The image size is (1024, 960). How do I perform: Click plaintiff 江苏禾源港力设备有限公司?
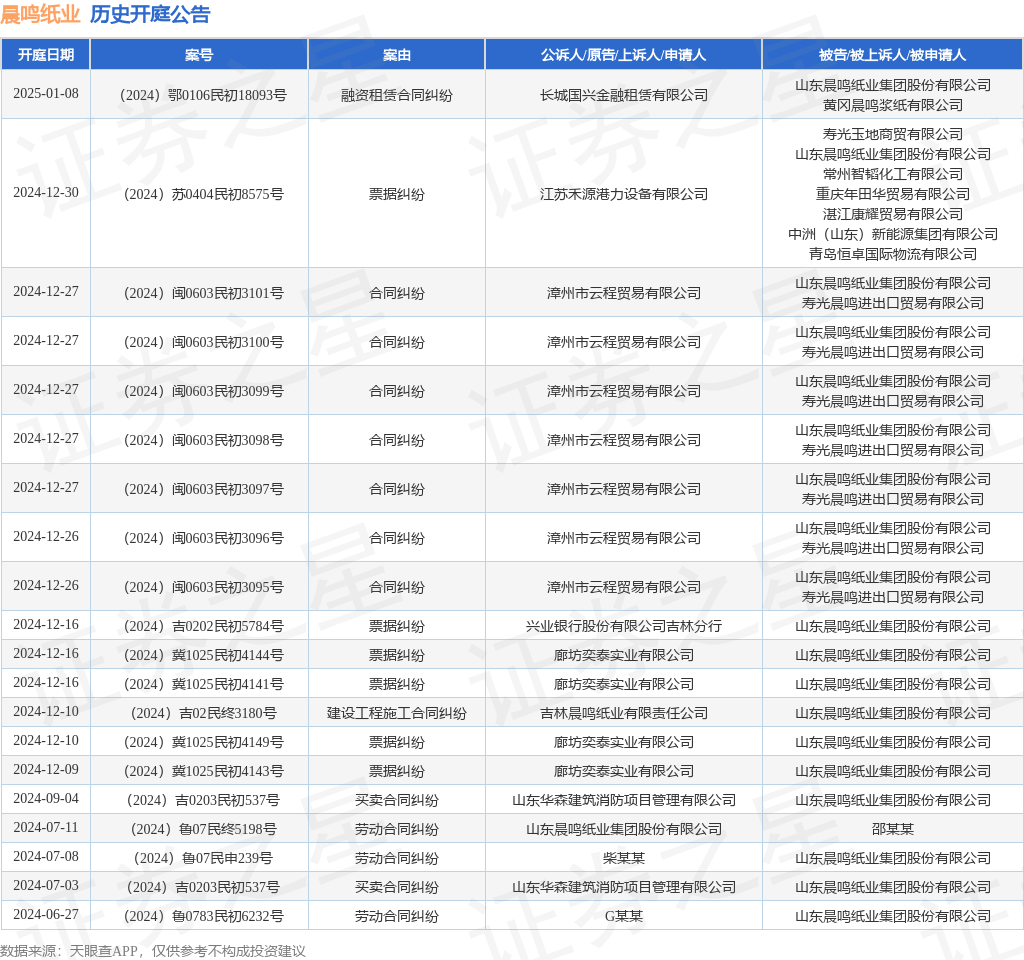[624, 194]
